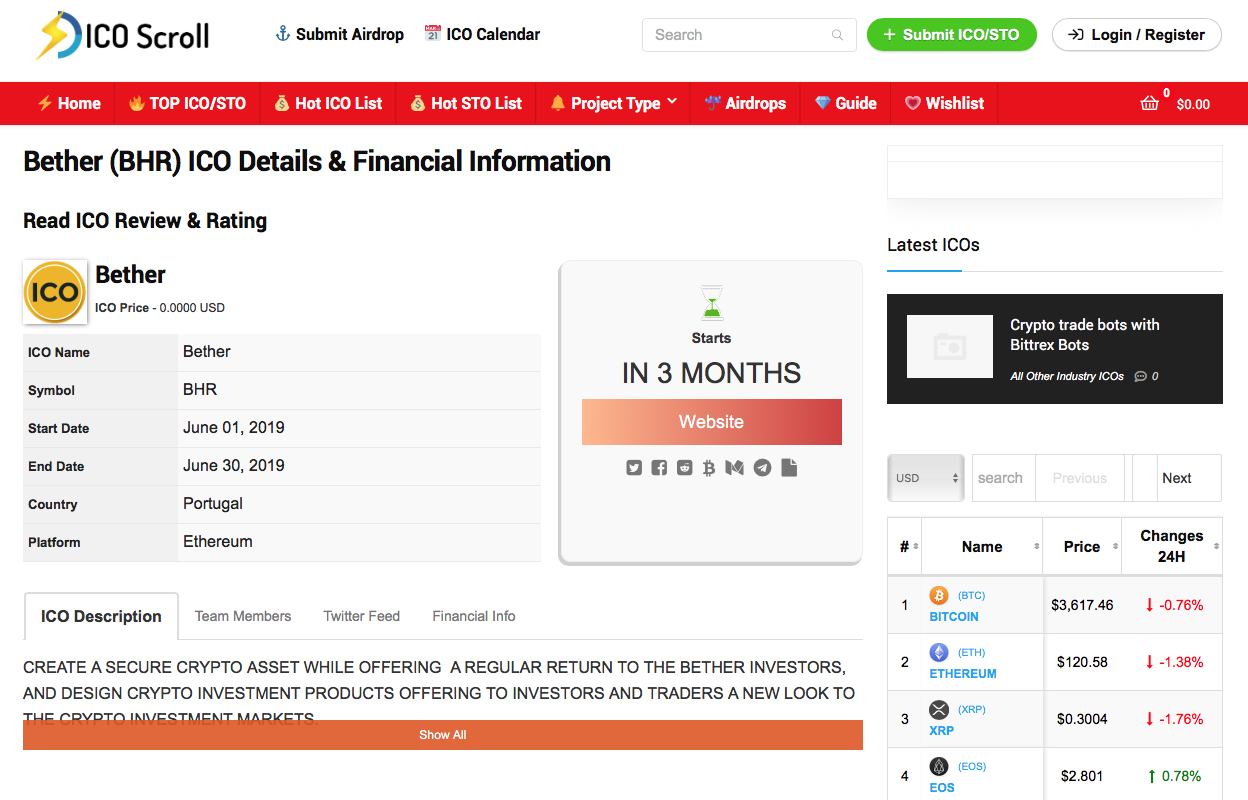Open the whitepaper document icon
This screenshot has width=1248, height=800.
coord(789,467)
